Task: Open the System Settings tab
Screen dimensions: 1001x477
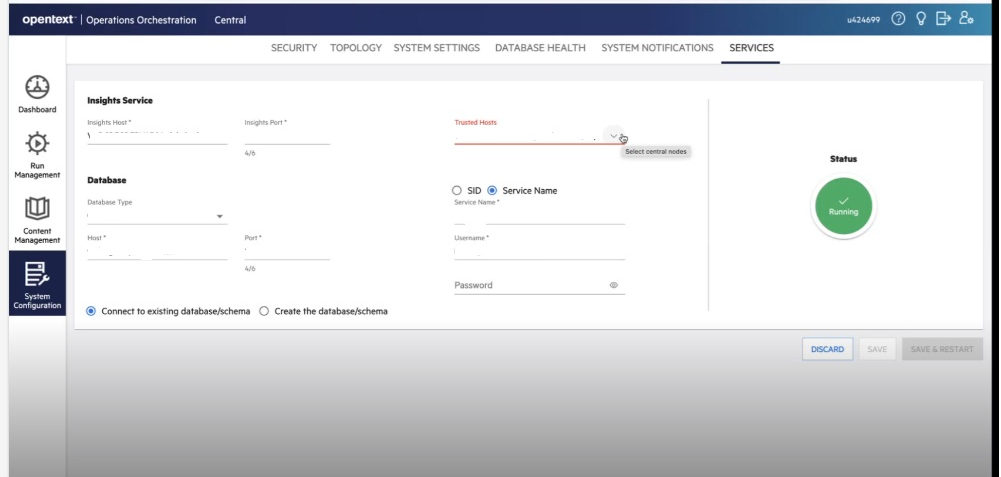Action: (437, 48)
